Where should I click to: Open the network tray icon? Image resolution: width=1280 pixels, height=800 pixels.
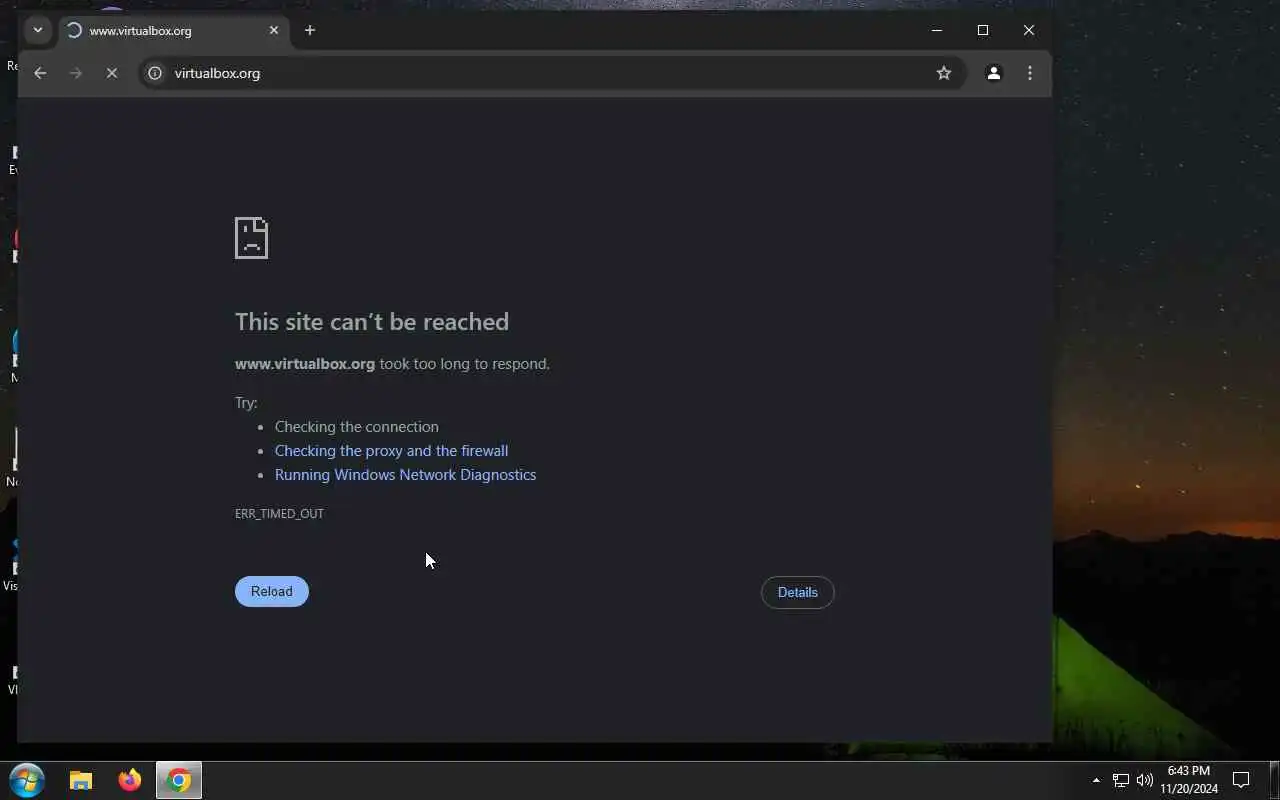pyautogui.click(x=1121, y=780)
